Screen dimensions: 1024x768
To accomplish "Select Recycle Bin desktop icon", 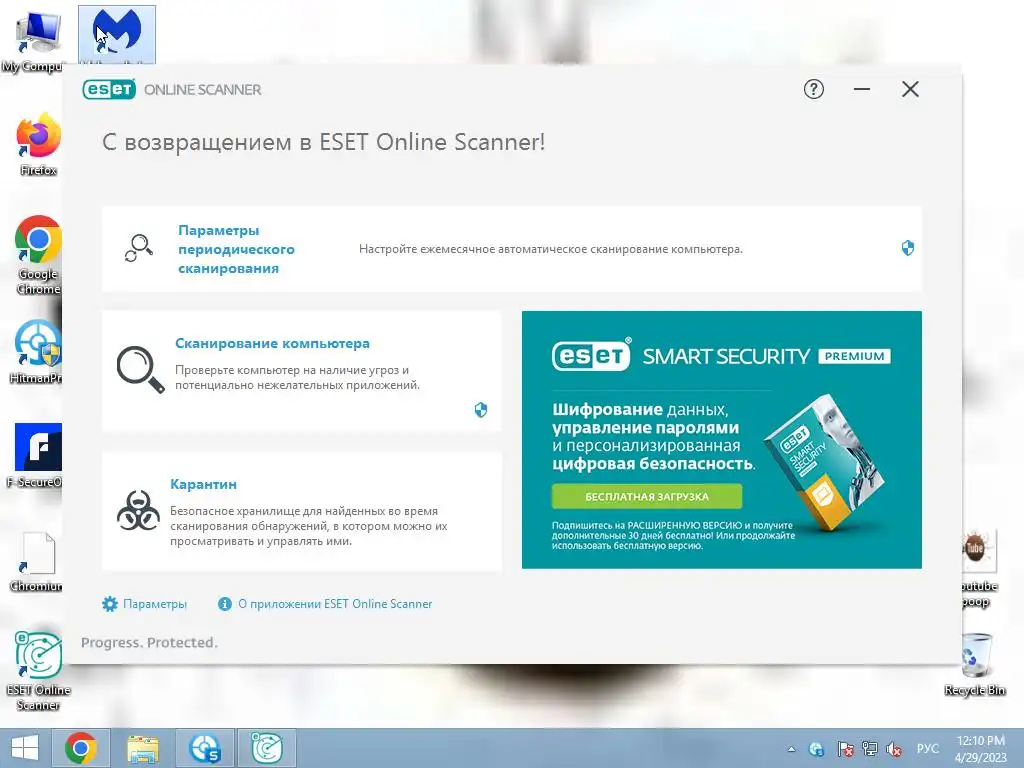I will tap(975, 664).
